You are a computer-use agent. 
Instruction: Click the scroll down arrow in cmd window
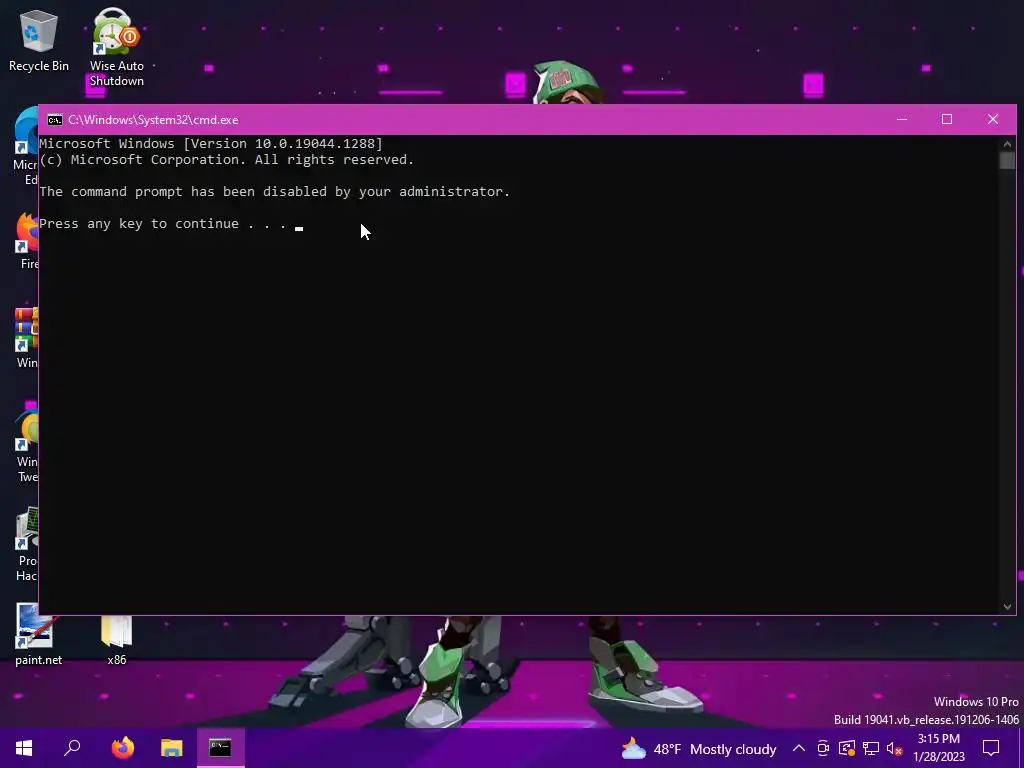(x=1007, y=607)
